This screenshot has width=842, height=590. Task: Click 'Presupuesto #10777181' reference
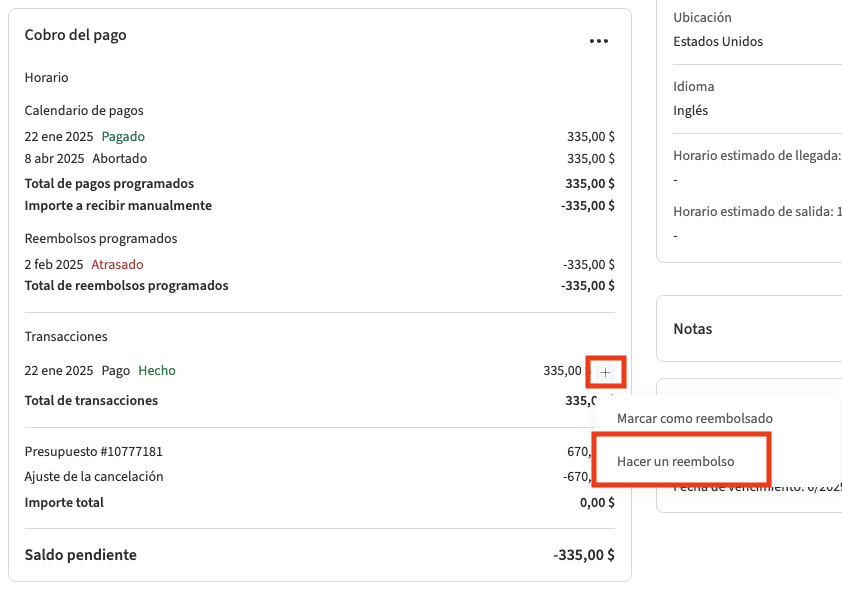[93, 452]
